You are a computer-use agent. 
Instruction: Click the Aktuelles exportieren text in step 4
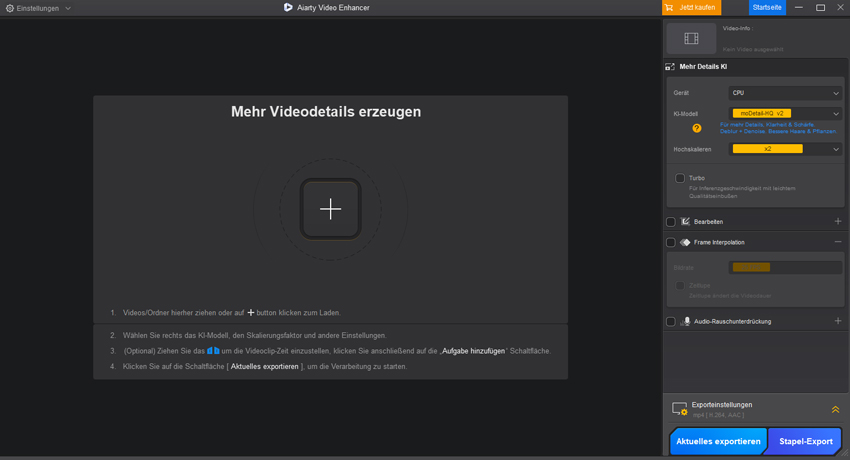coord(265,367)
